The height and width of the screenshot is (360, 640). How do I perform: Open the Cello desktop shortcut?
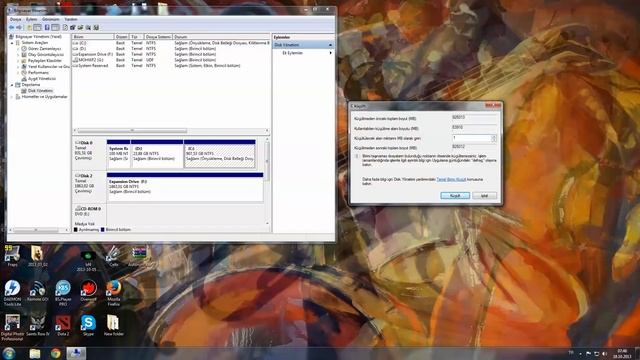pyautogui.click(x=113, y=256)
